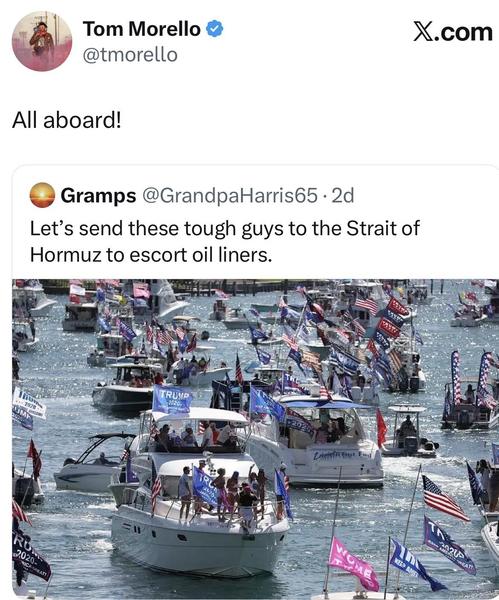Open the @GrandpaHarris65 handle
Screen dimensions: 499x600
(x=230, y=196)
